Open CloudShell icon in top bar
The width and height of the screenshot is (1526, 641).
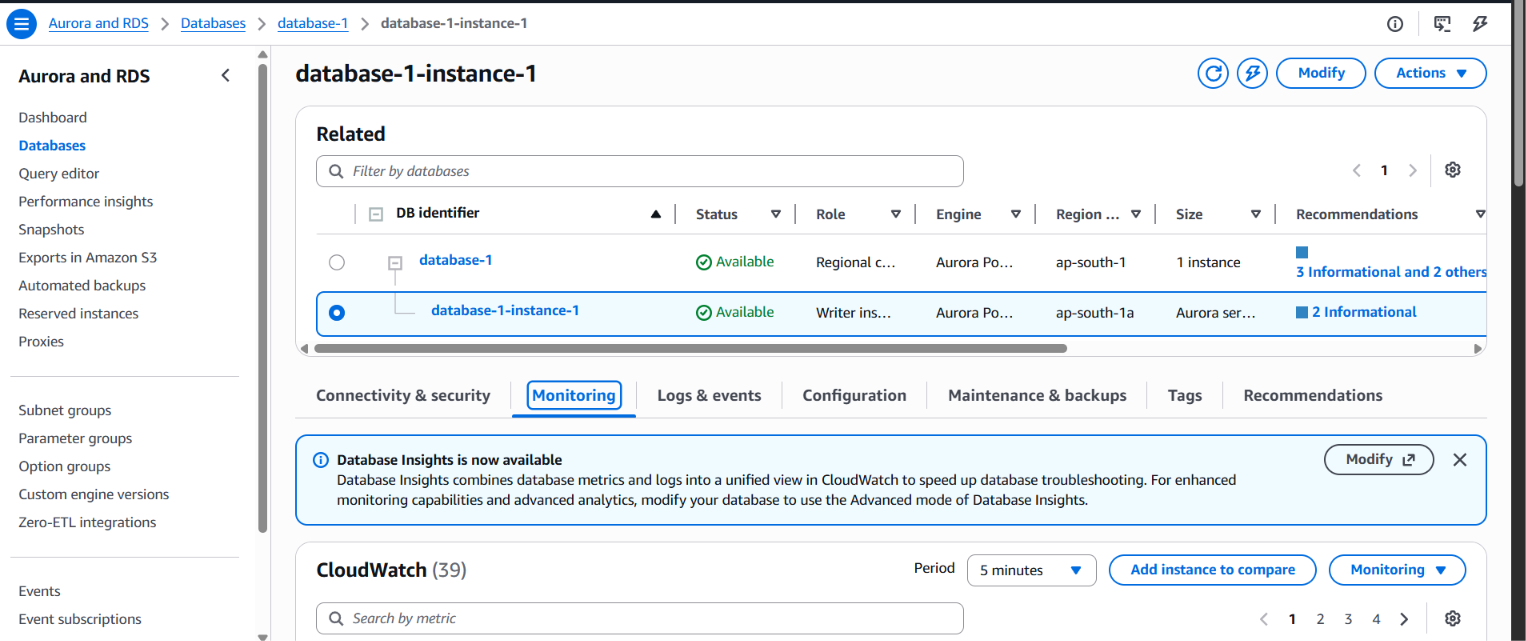[x=1442, y=24]
